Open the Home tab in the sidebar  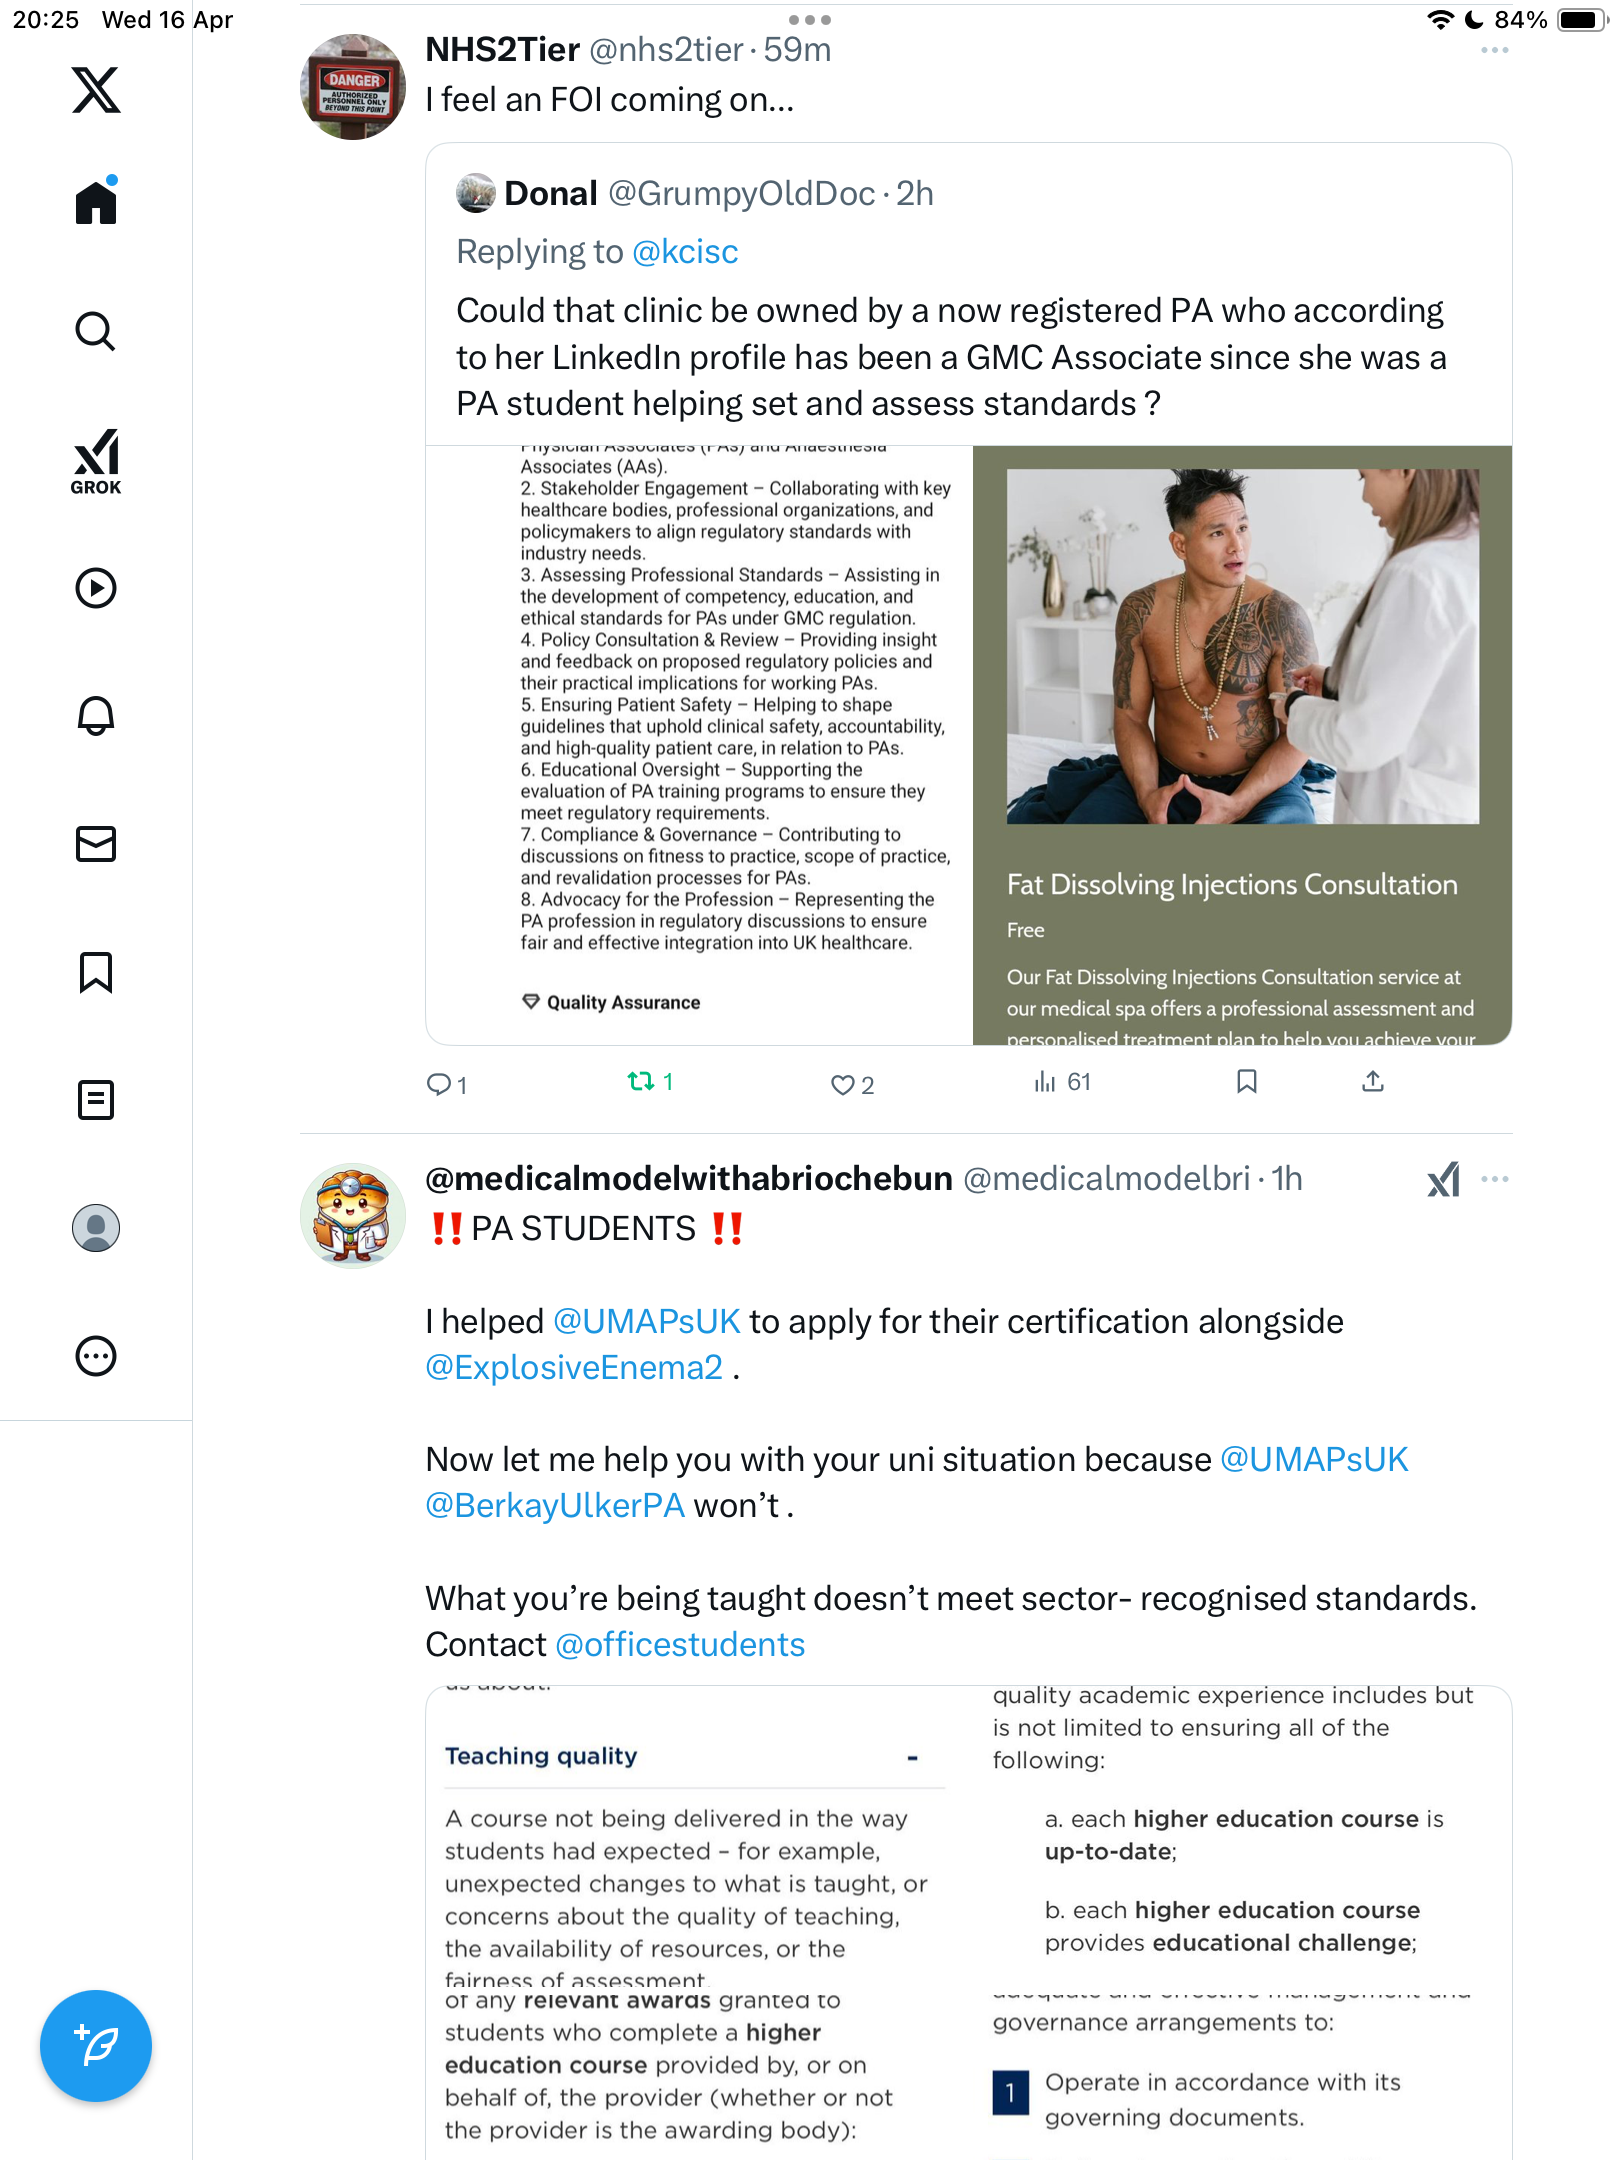tap(96, 201)
